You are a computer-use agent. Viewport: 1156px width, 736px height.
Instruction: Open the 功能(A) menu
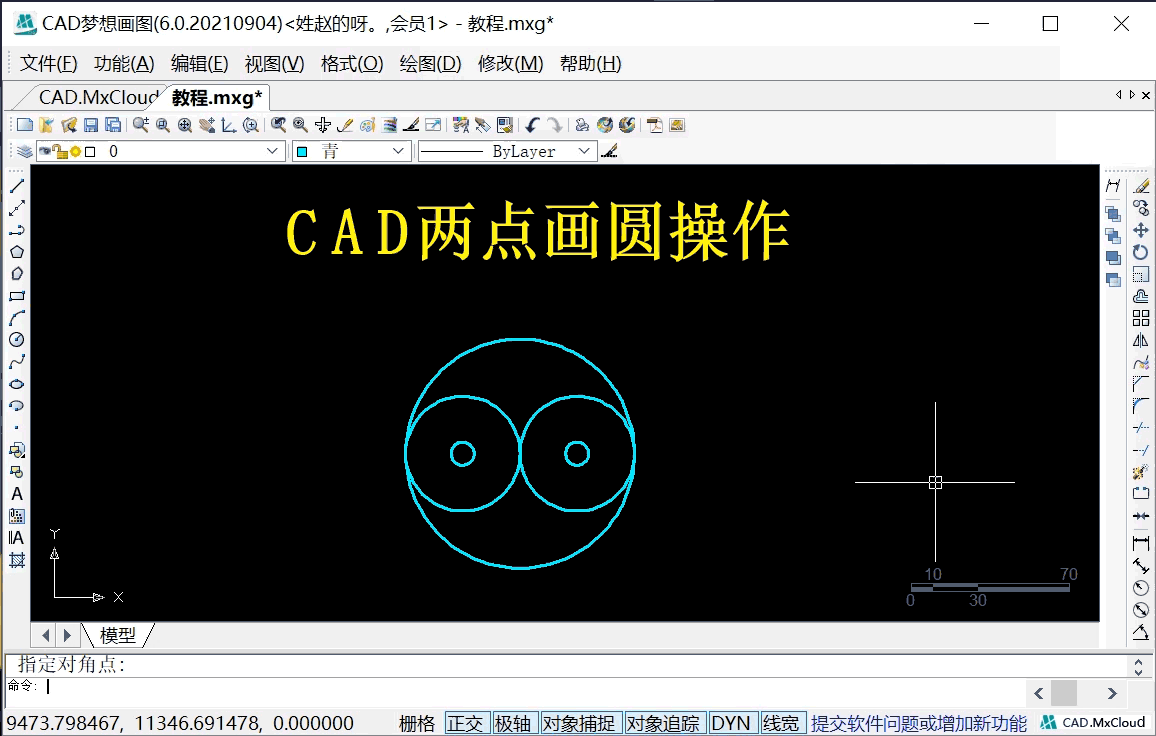coord(124,64)
